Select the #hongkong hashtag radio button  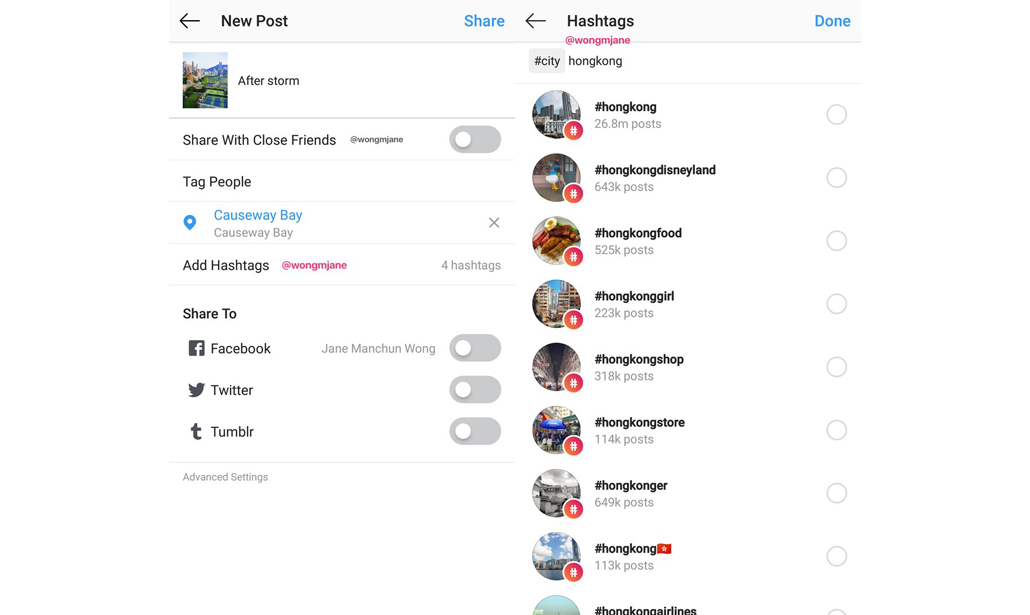tap(836, 115)
